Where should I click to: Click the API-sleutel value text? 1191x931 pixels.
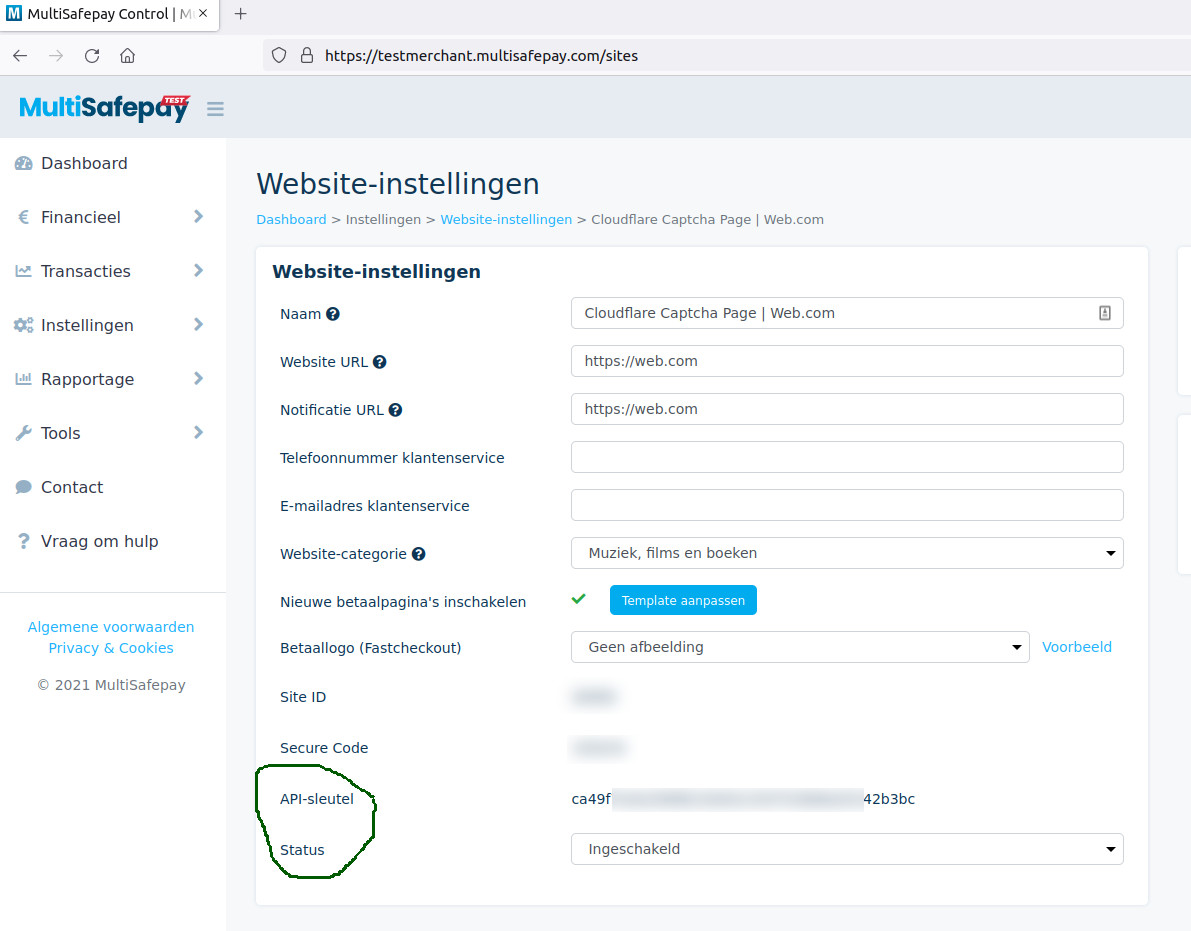(x=743, y=799)
